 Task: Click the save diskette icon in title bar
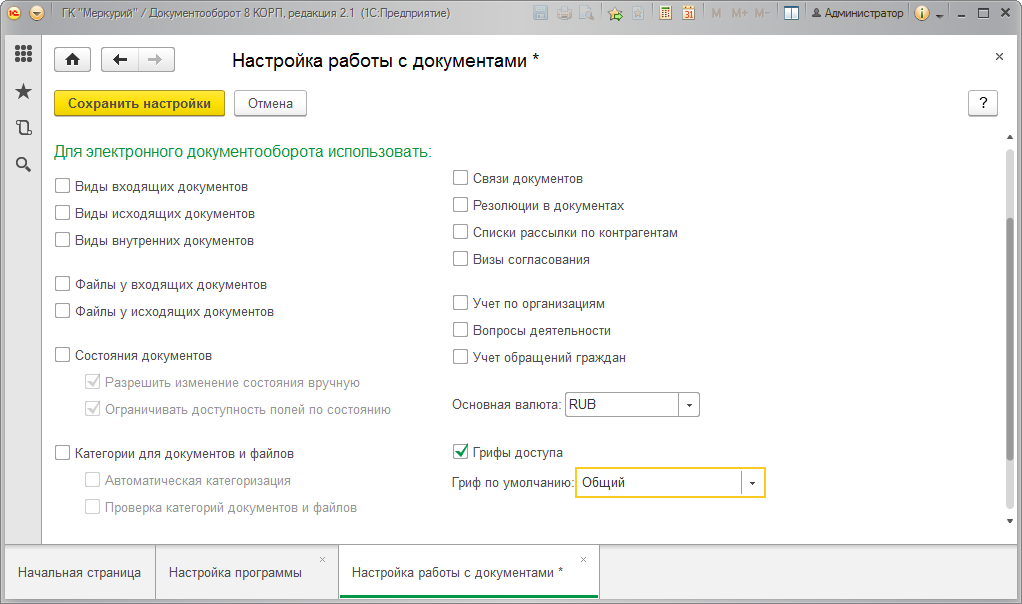click(540, 13)
